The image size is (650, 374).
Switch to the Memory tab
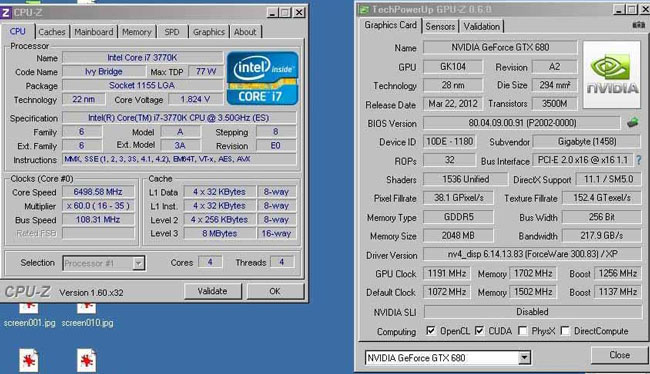pos(137,32)
